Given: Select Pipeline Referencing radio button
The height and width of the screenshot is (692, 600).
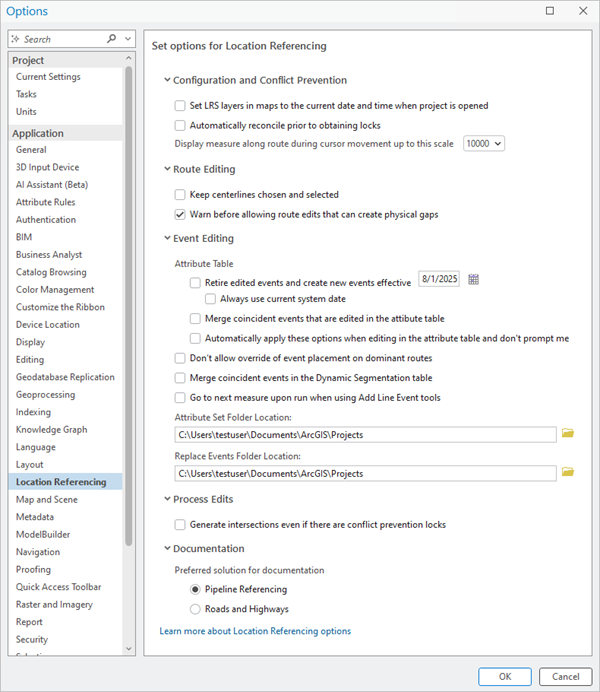Looking at the screenshot, I should point(195,589).
